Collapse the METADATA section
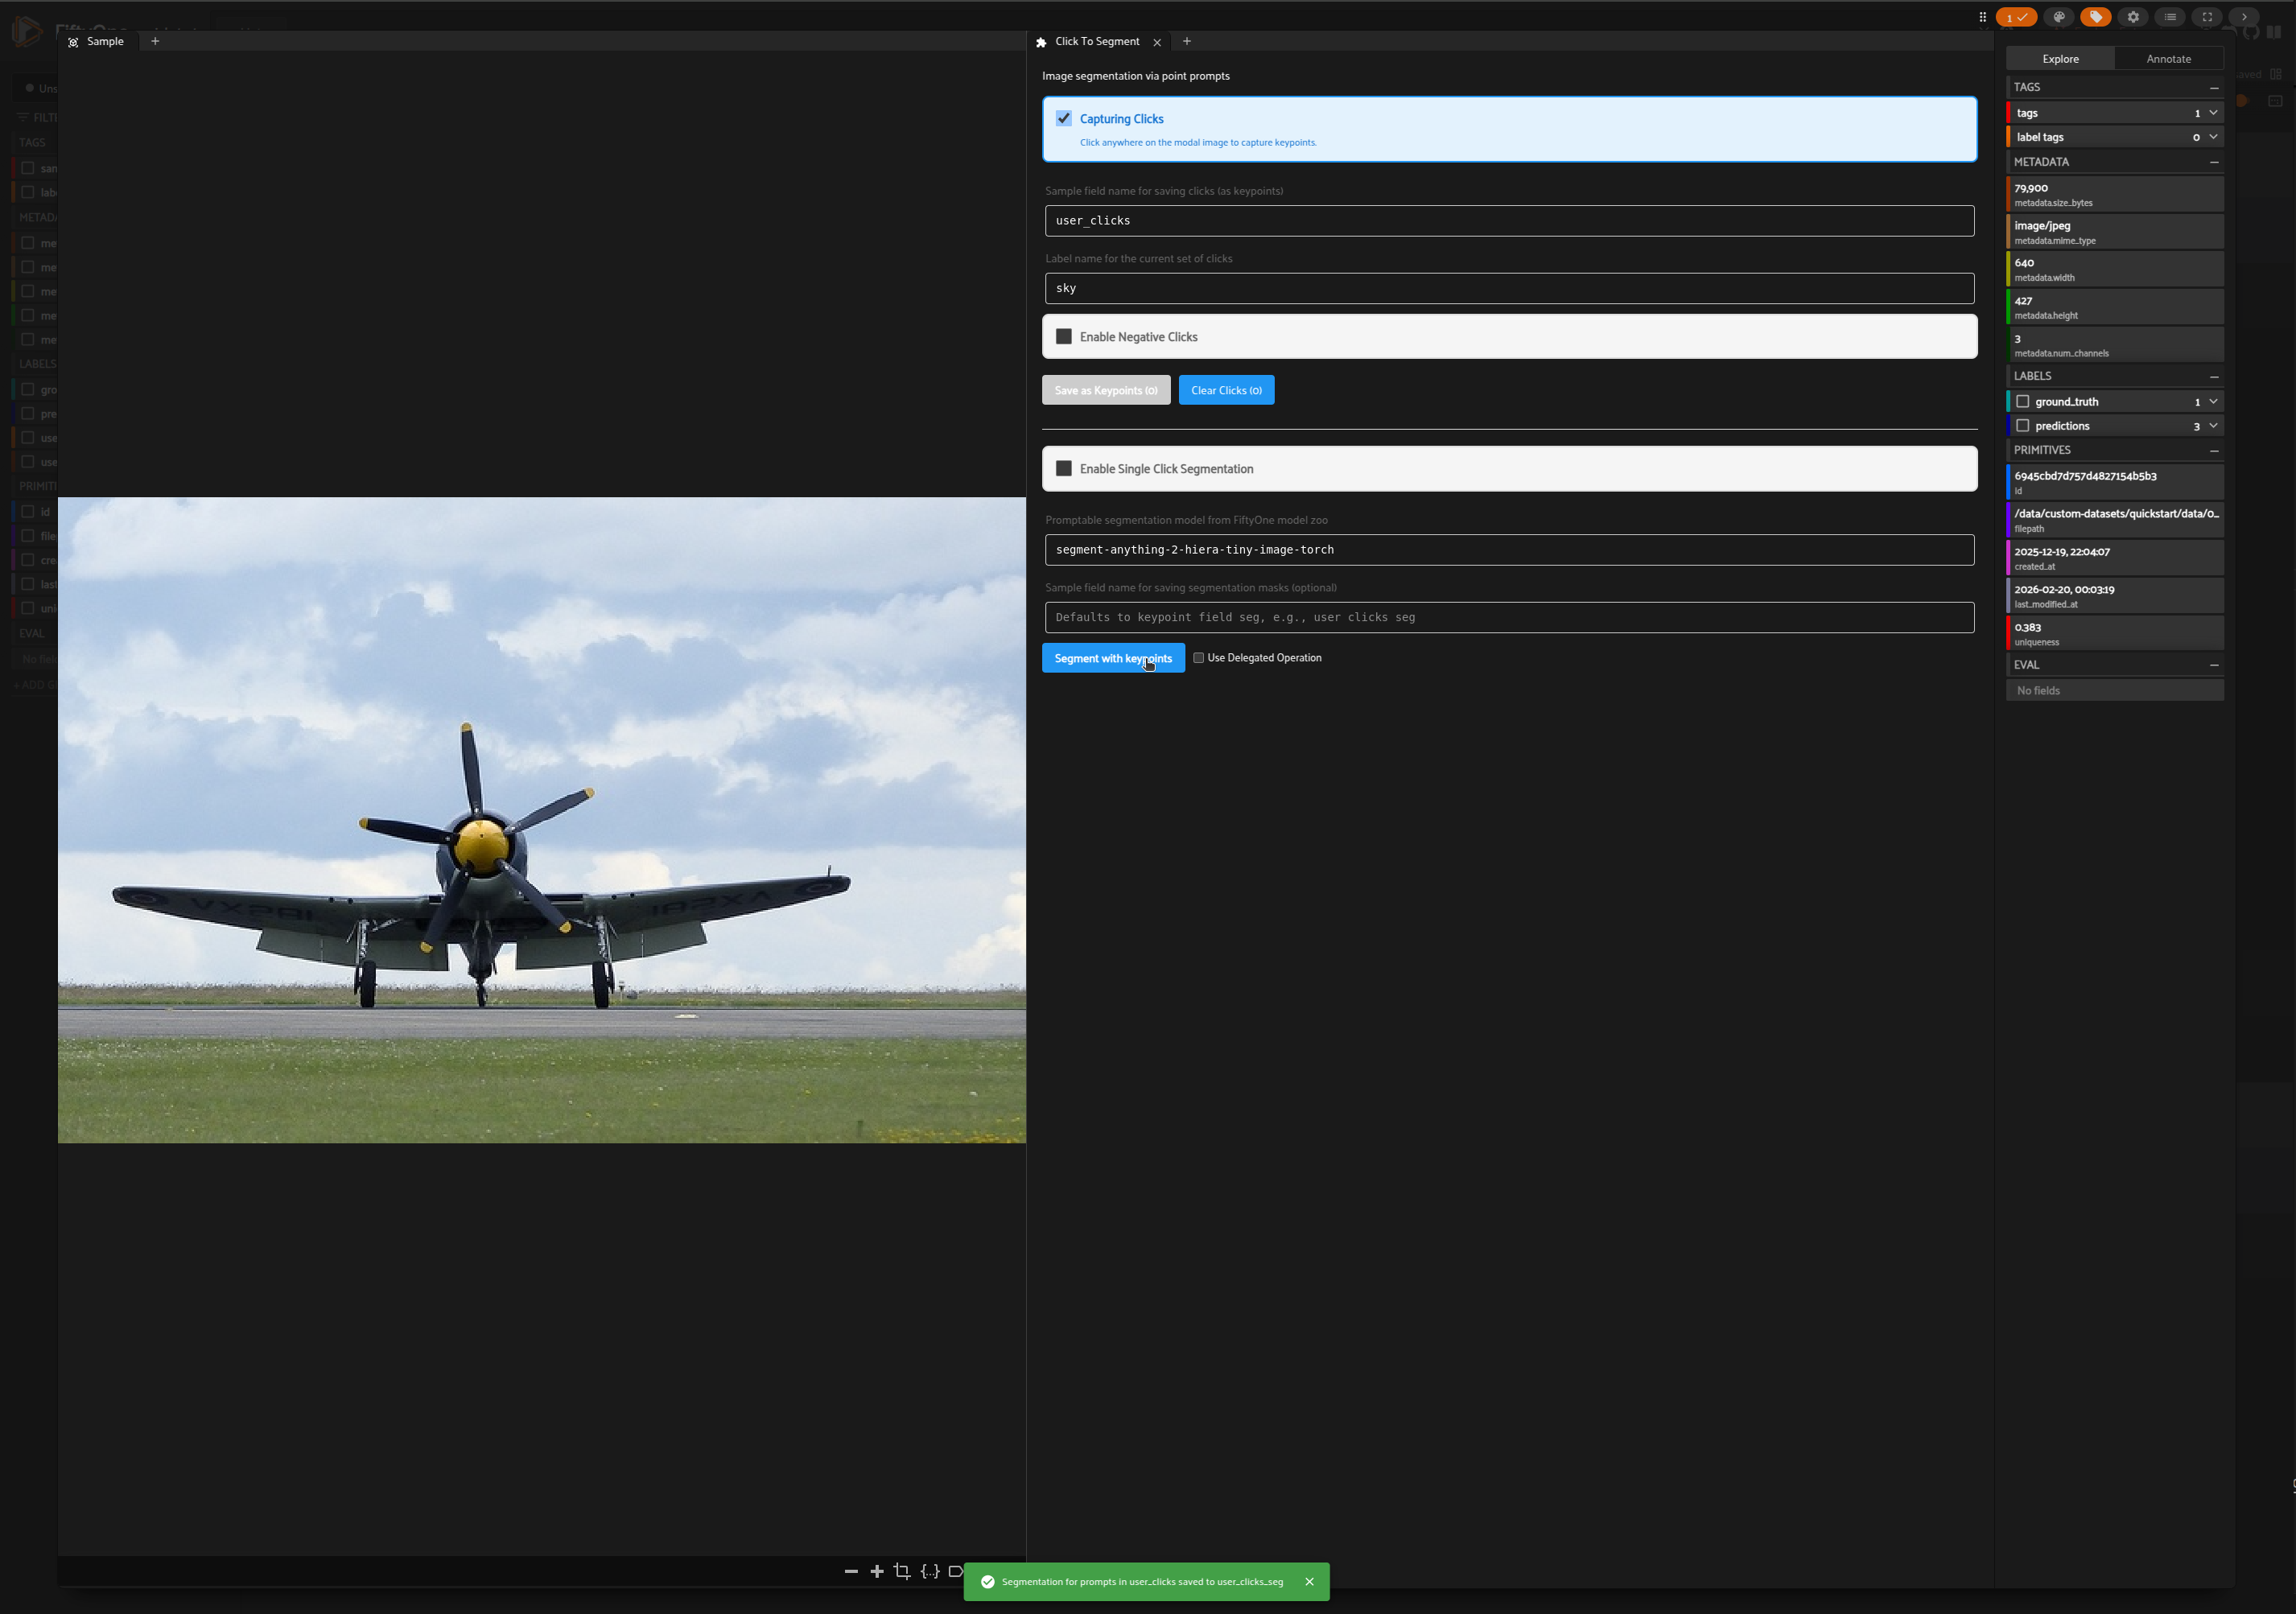 click(2213, 162)
